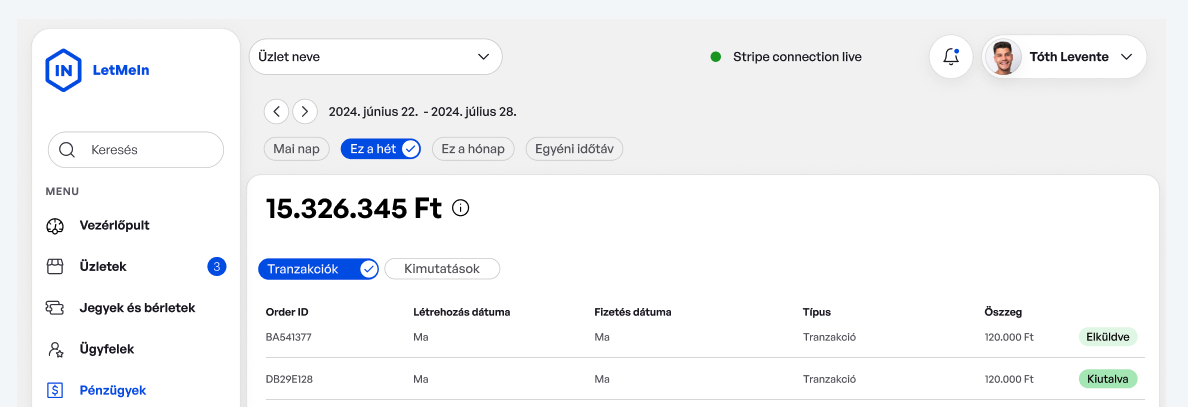Open the notifications bell
1188x407 pixels.
click(x=951, y=57)
